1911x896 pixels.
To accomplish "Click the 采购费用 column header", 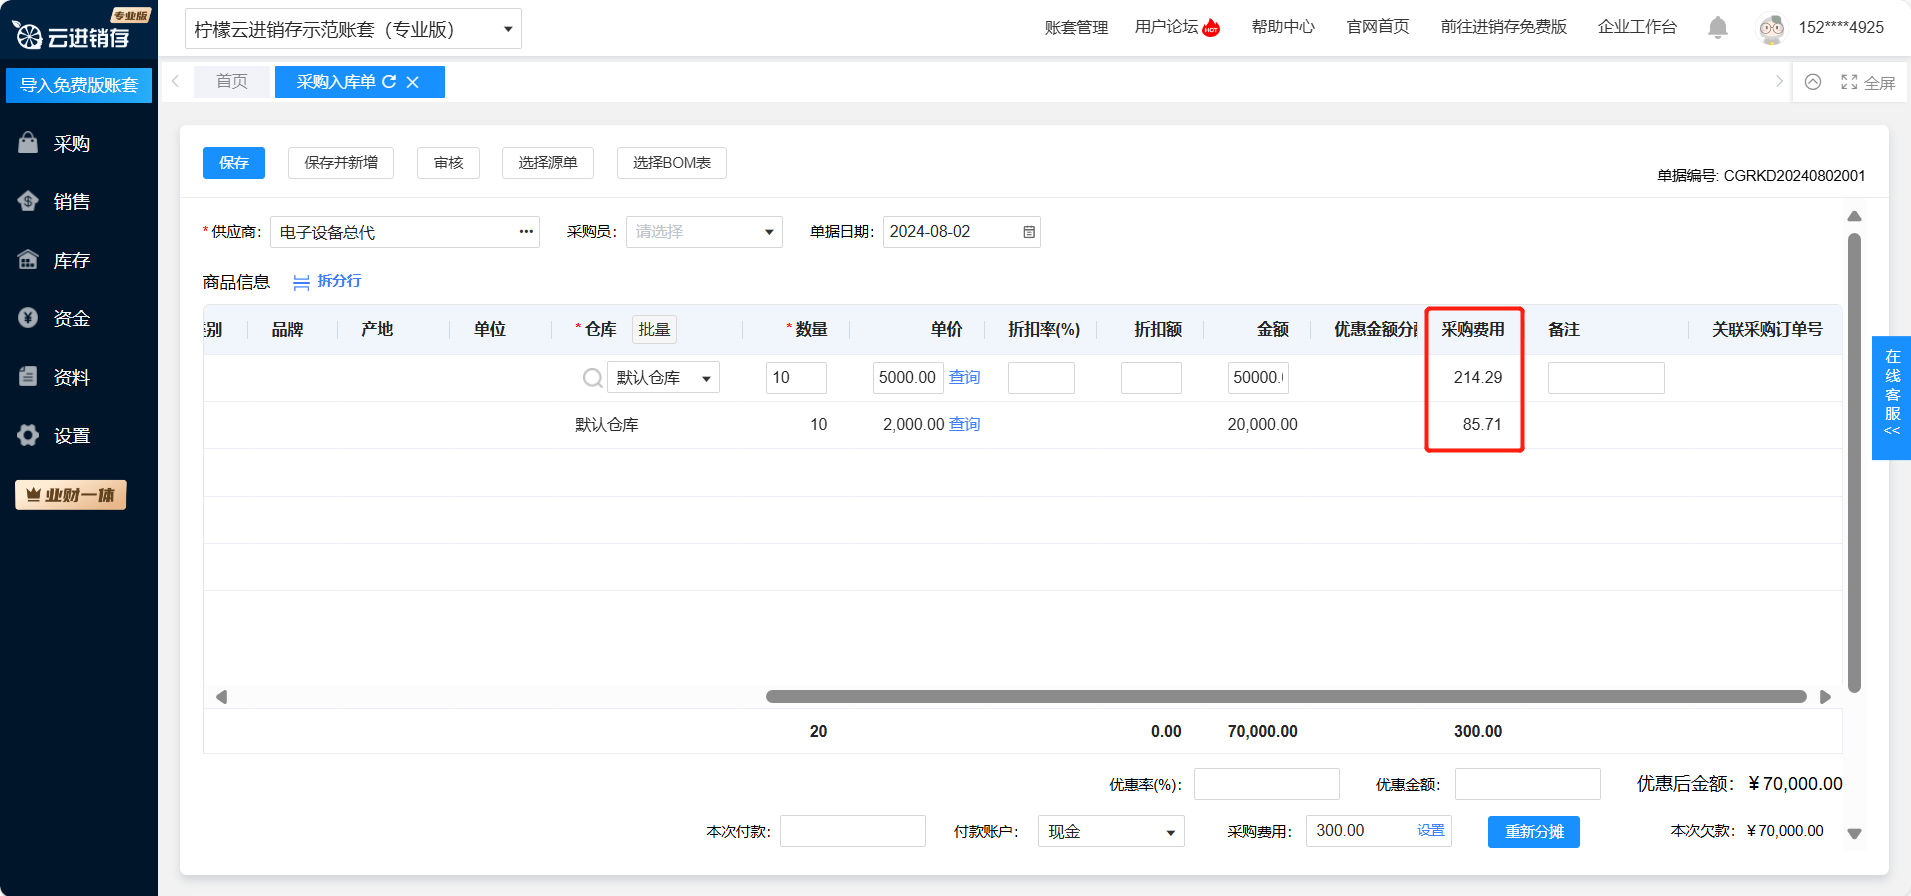I will pos(1473,329).
